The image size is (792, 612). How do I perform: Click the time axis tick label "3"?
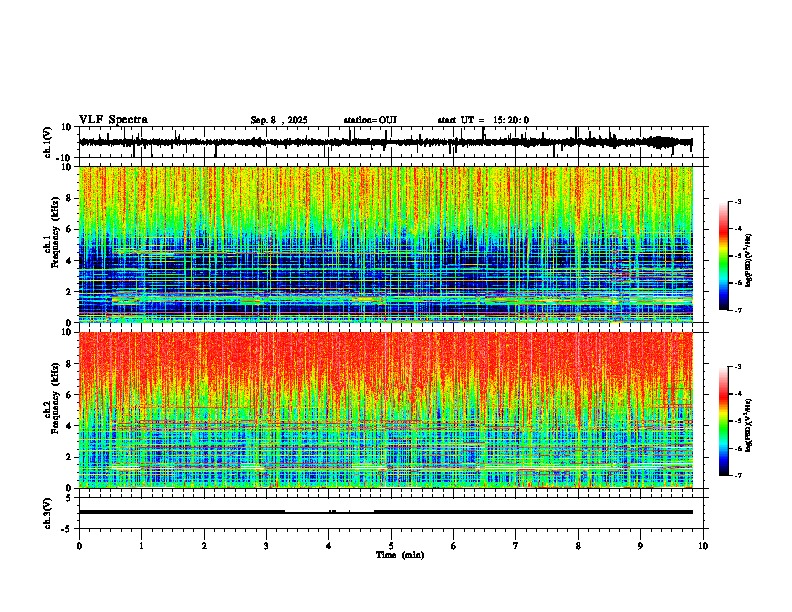point(266,546)
